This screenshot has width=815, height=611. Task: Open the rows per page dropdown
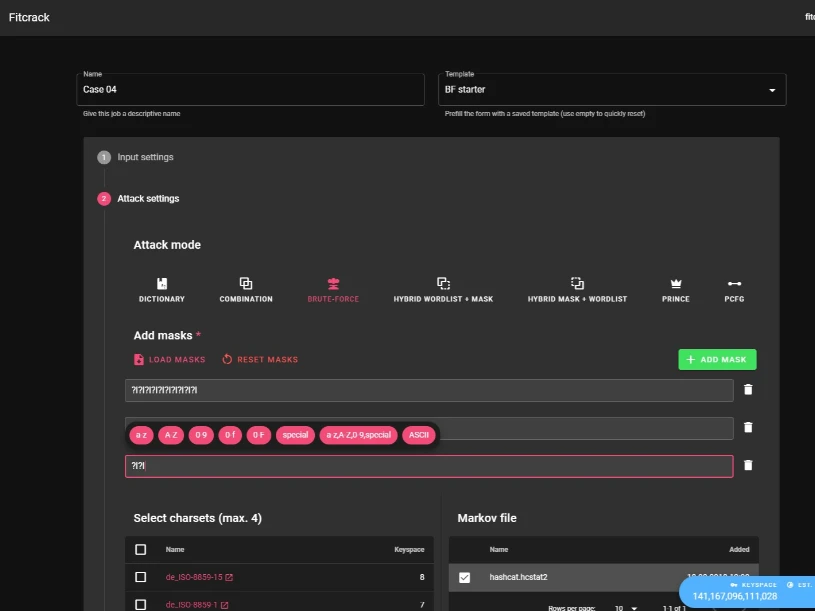pos(624,607)
